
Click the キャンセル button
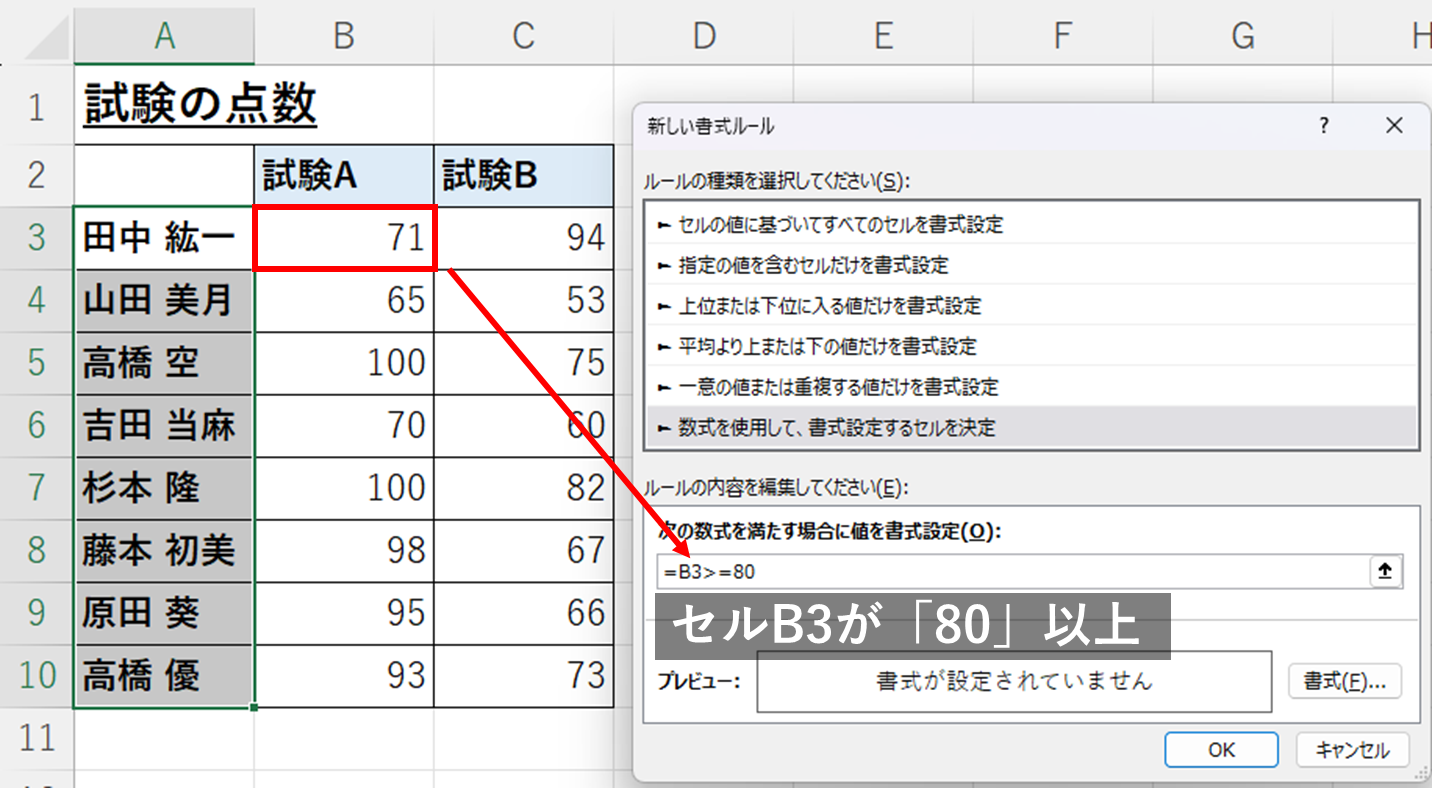point(1352,750)
